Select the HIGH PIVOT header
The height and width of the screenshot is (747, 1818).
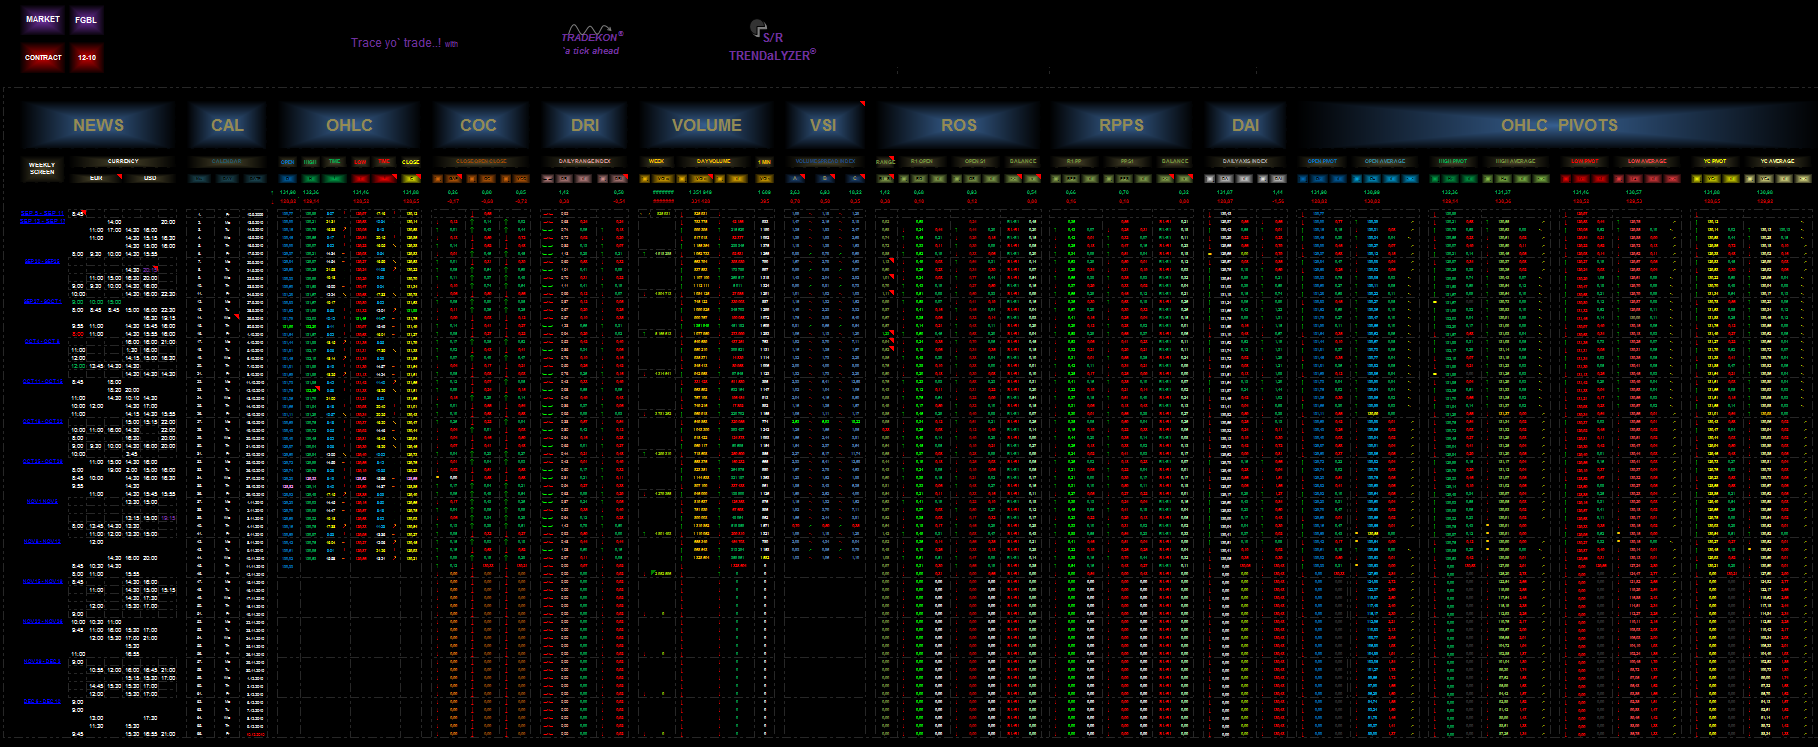(x=1453, y=161)
